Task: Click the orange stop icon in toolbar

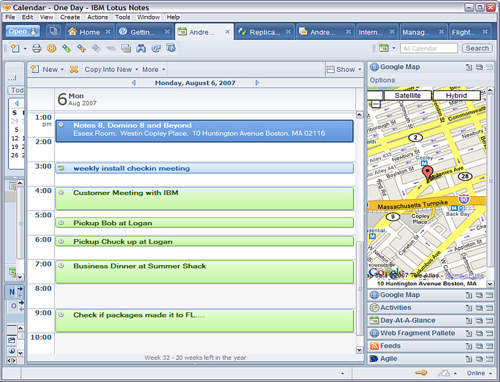Action: pos(51,48)
